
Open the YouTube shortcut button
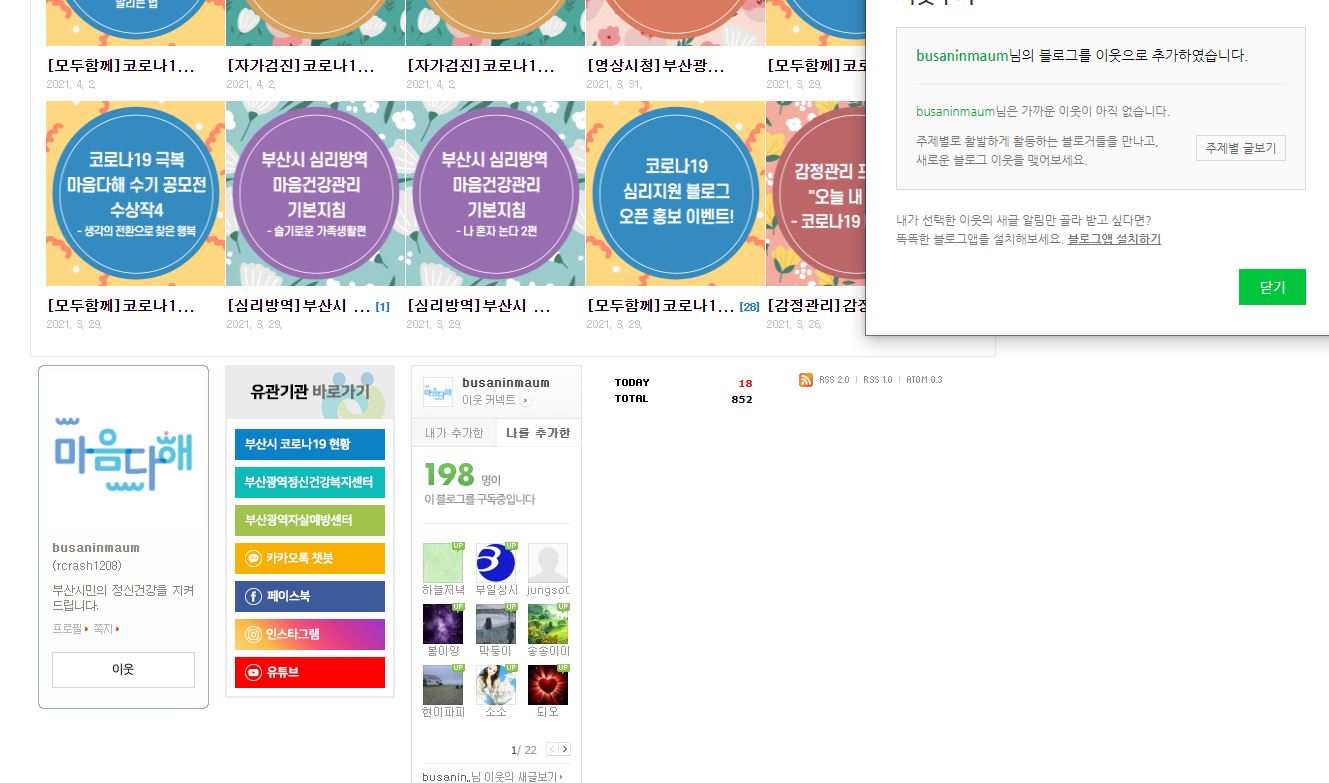[309, 672]
